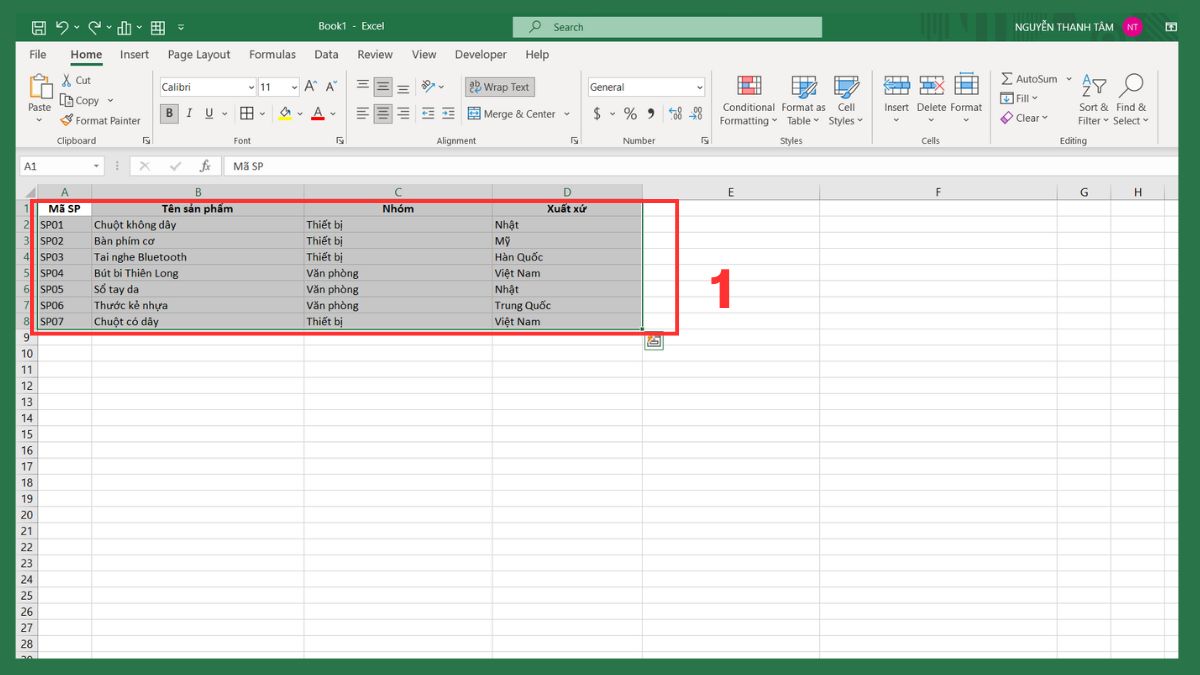Viewport: 1200px width, 675px height.
Task: Apply Percent Style number format
Action: (x=630, y=113)
